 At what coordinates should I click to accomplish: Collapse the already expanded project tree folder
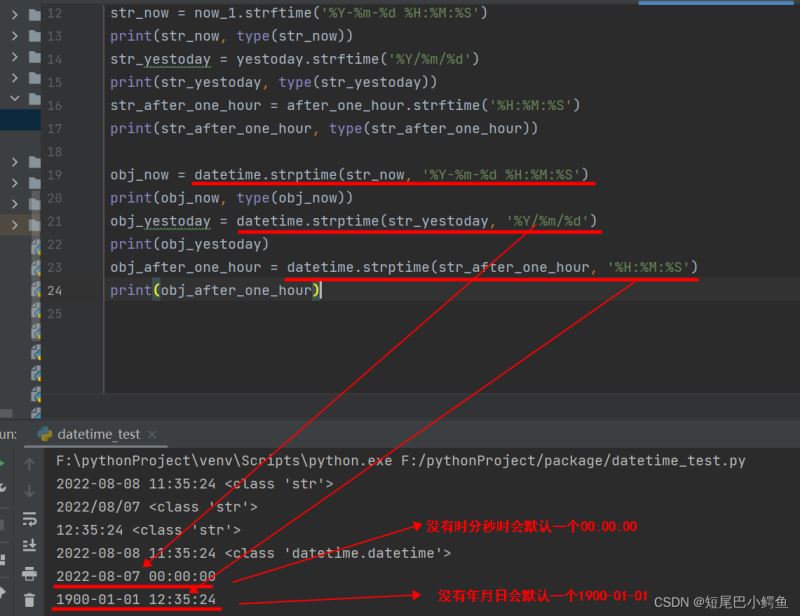pyautogui.click(x=14, y=98)
